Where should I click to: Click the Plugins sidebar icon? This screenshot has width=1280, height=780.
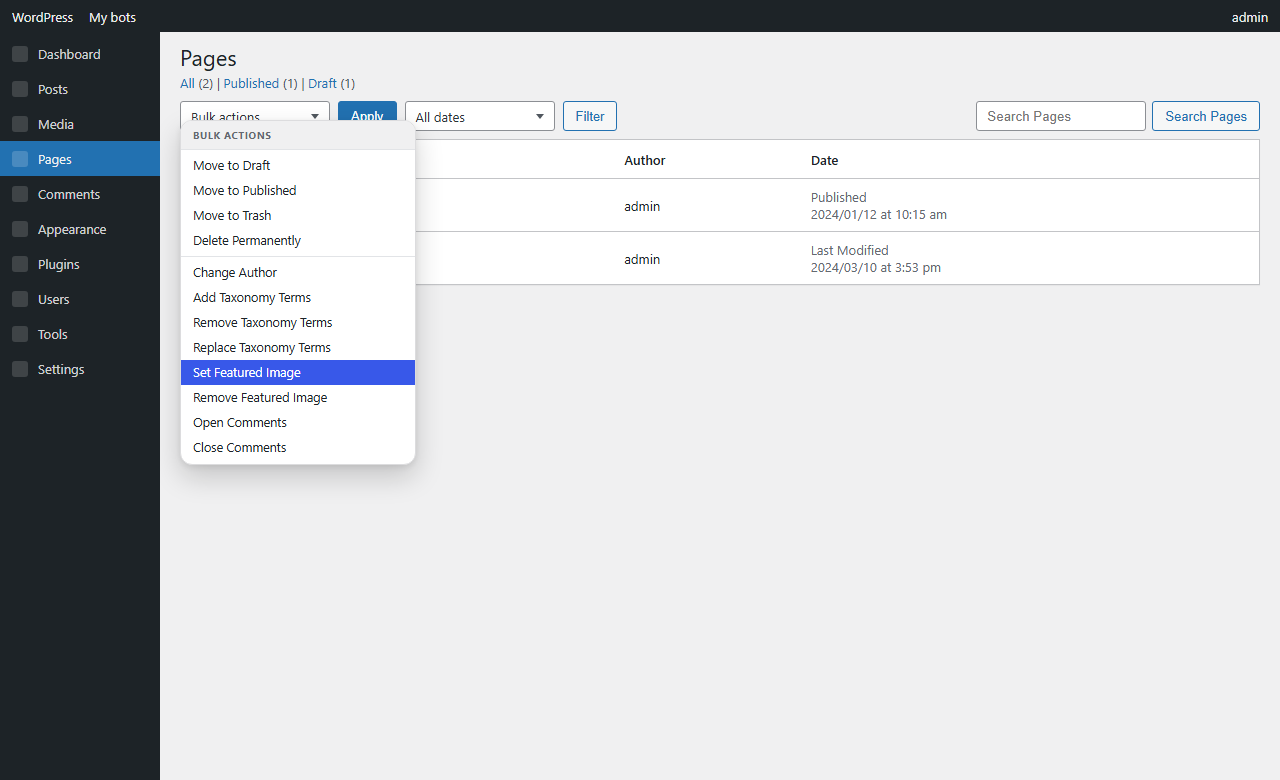[x=20, y=264]
